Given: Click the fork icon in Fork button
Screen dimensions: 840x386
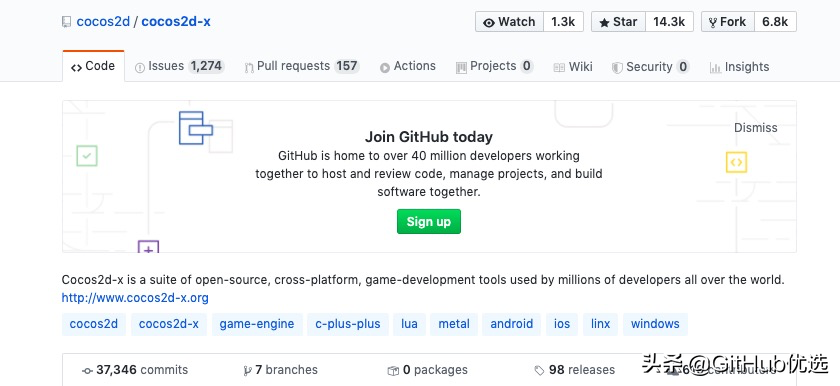Looking at the screenshot, I should [712, 23].
